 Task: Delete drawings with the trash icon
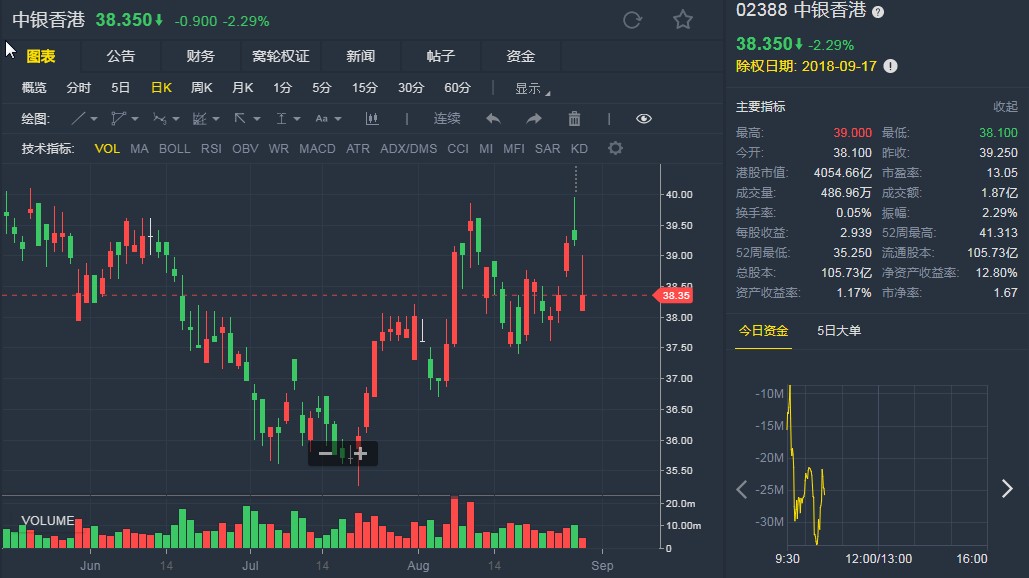point(574,119)
